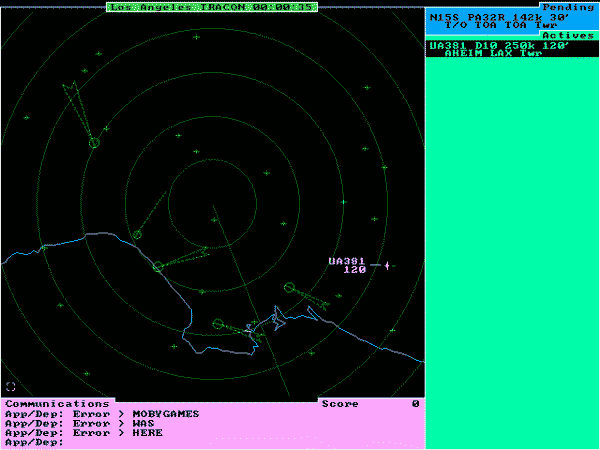This screenshot has width=600, height=450.
Task: Click the airport circle right of the harbor
Action: click(x=289, y=288)
